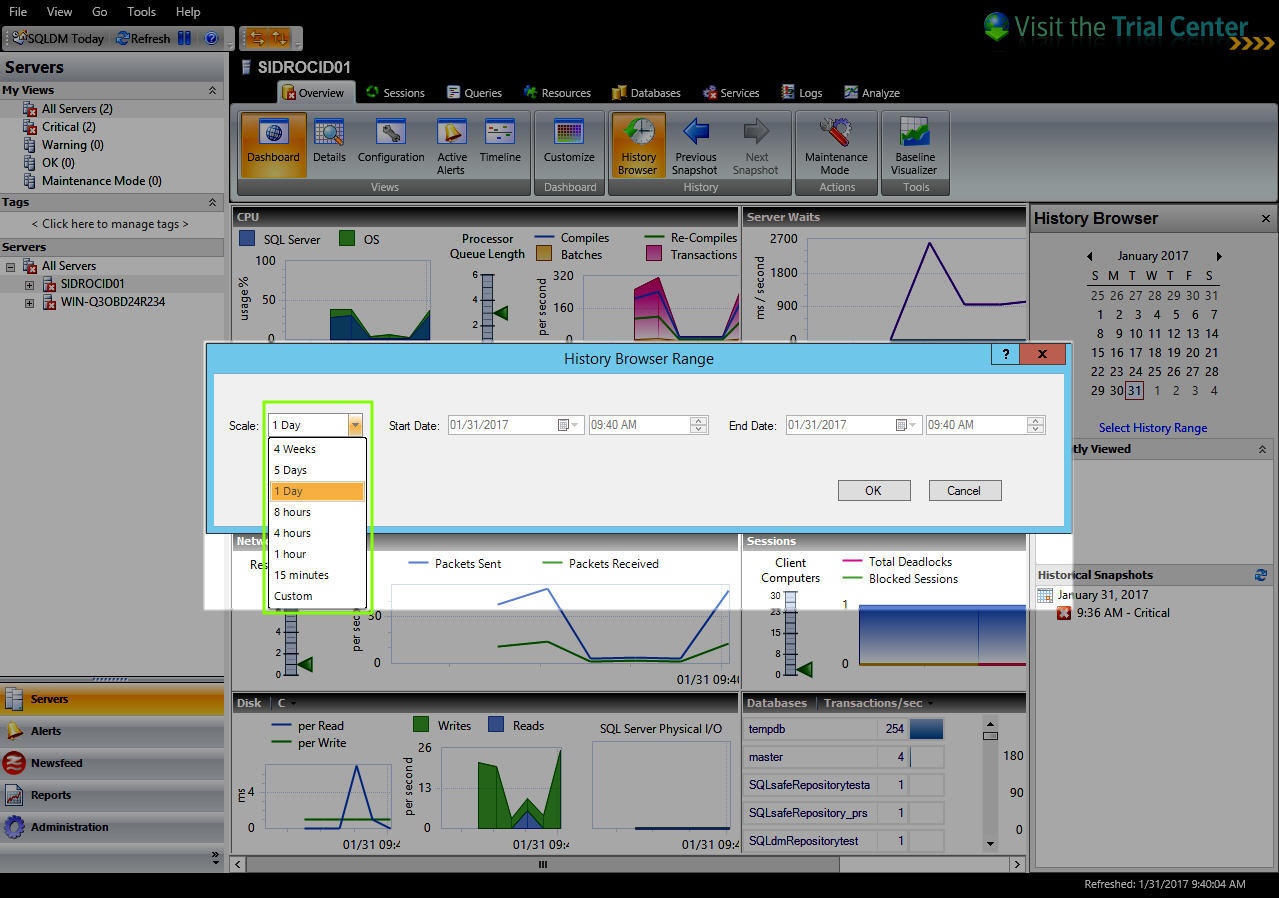Switch to the Sessions tab

click(394, 92)
